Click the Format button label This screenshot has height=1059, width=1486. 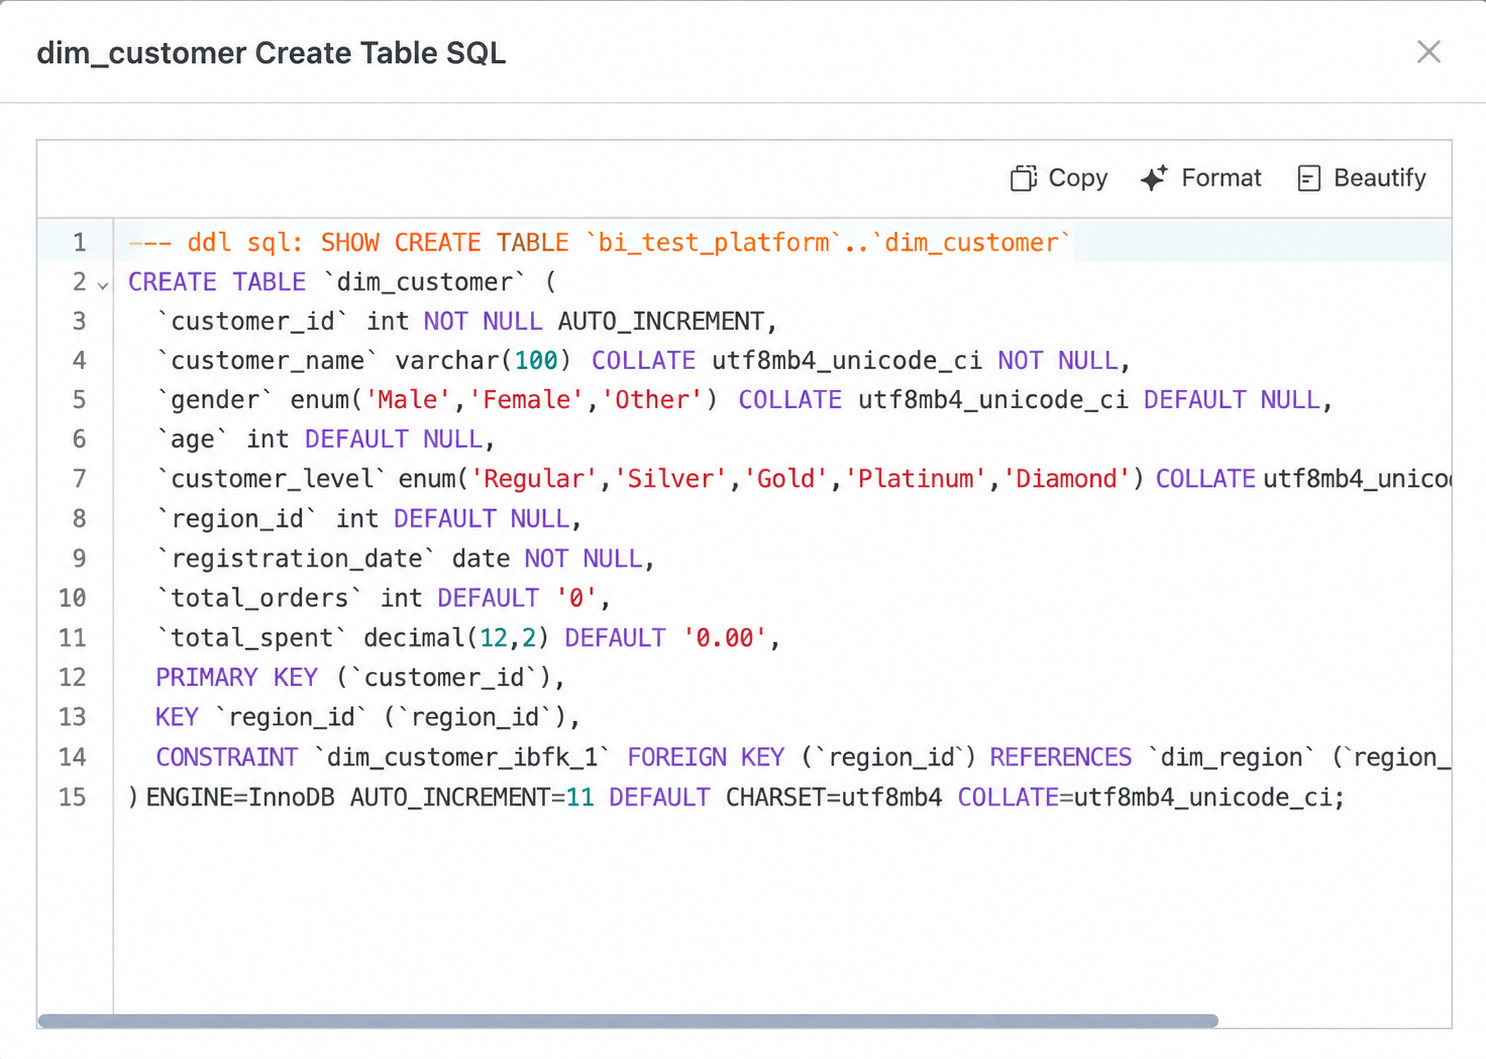pyautogui.click(x=1221, y=178)
